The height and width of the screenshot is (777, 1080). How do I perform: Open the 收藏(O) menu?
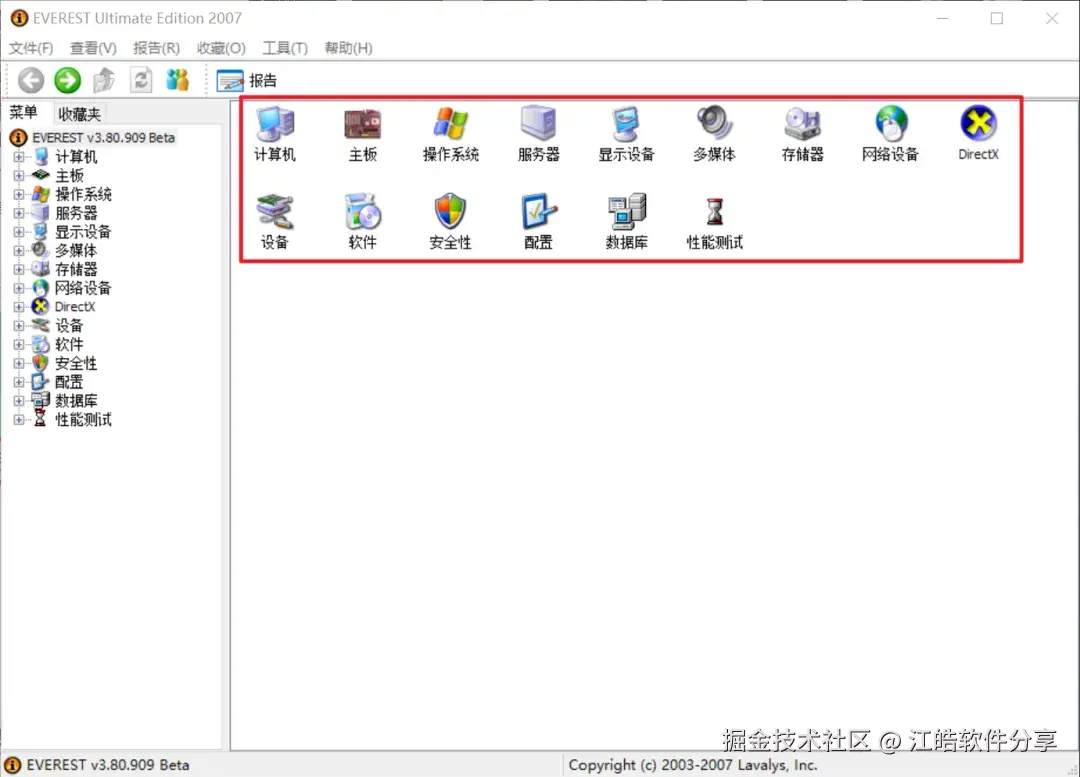coord(220,48)
